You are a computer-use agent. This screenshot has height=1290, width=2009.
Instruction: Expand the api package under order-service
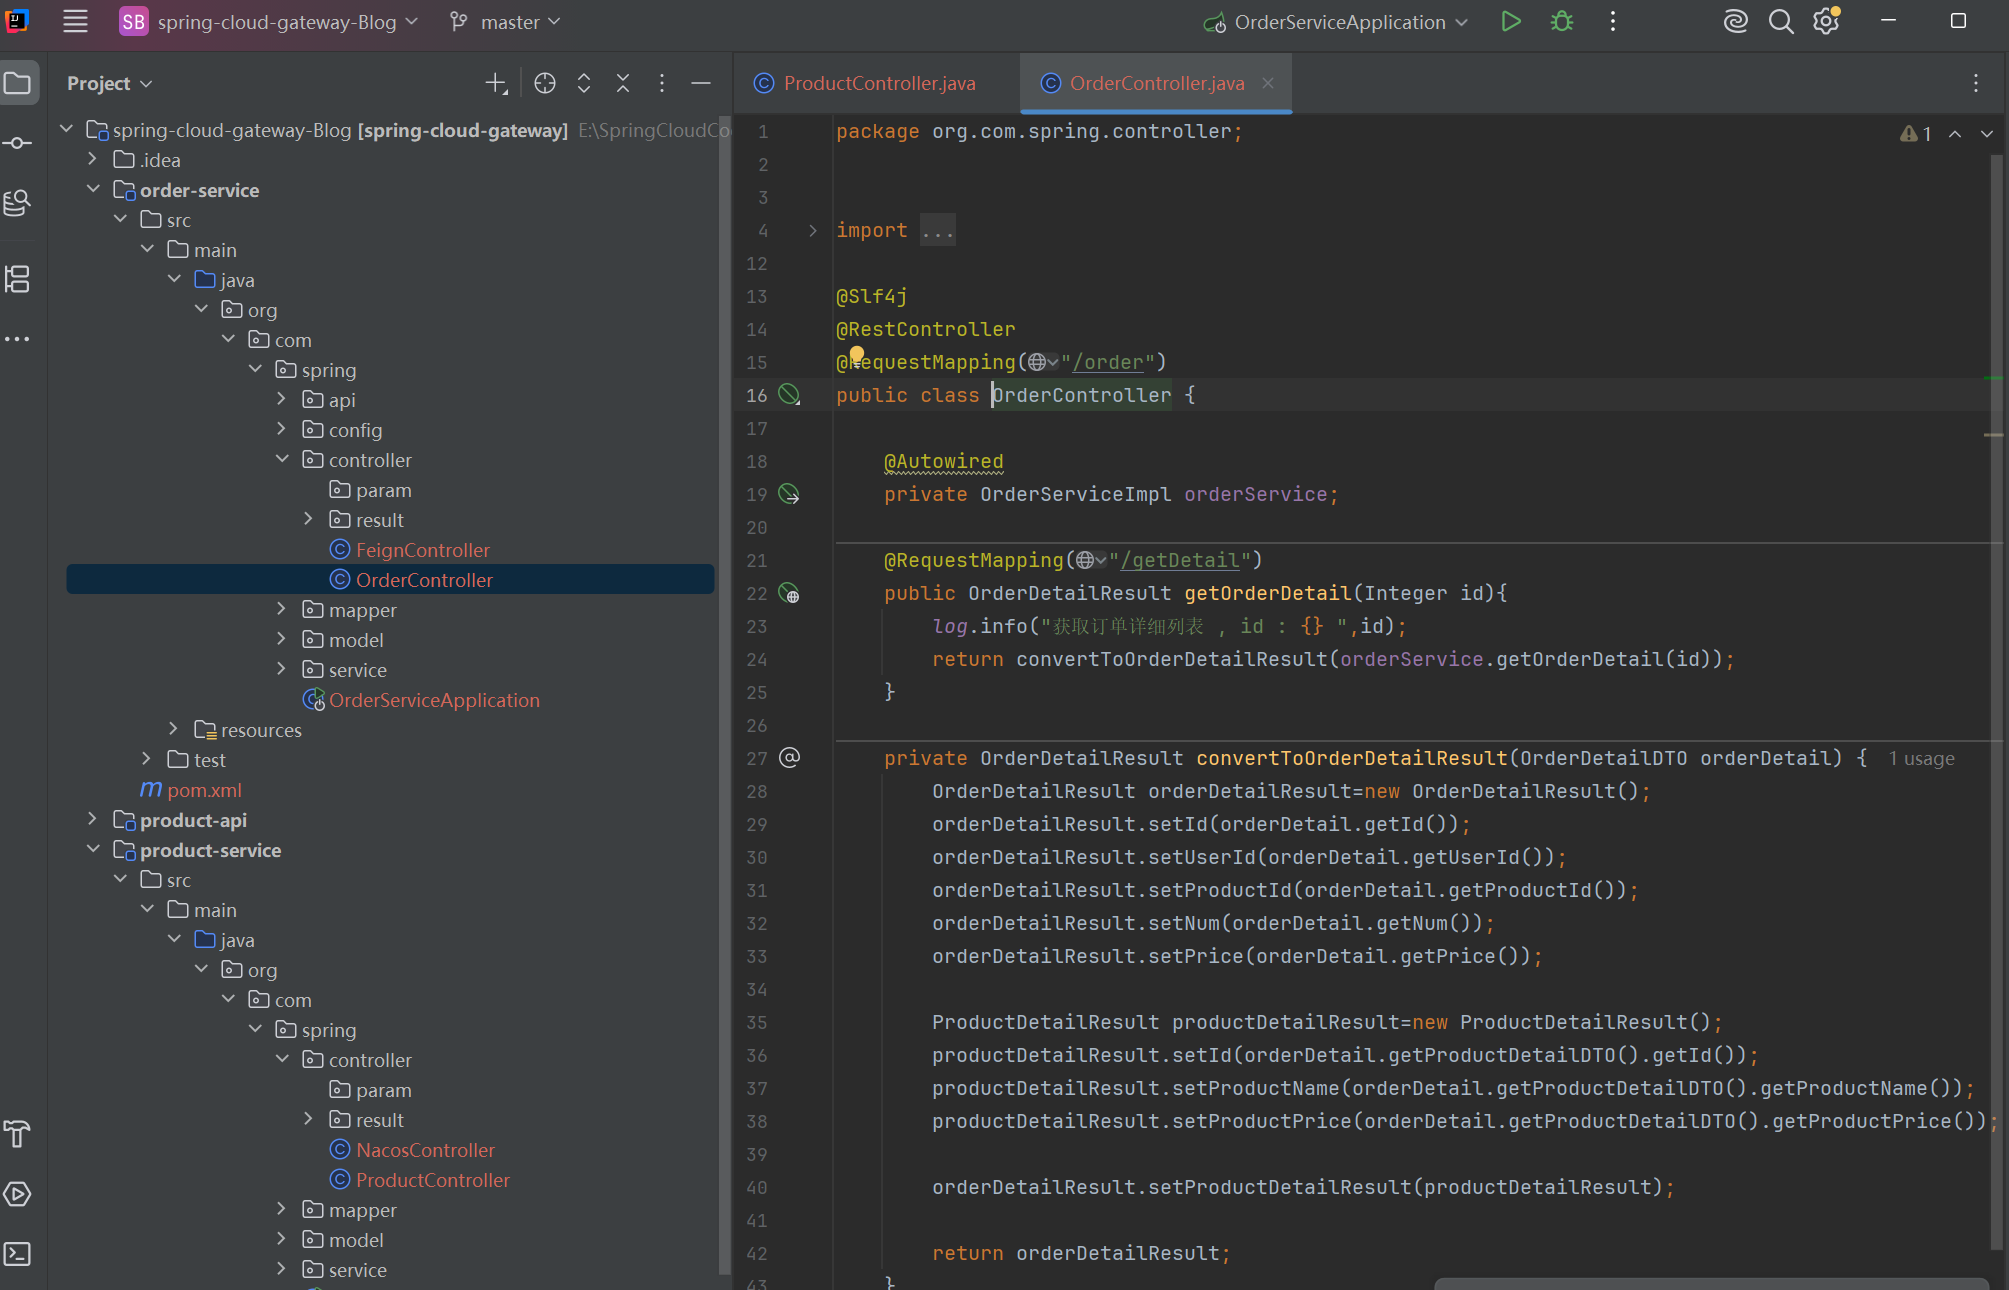(281, 399)
